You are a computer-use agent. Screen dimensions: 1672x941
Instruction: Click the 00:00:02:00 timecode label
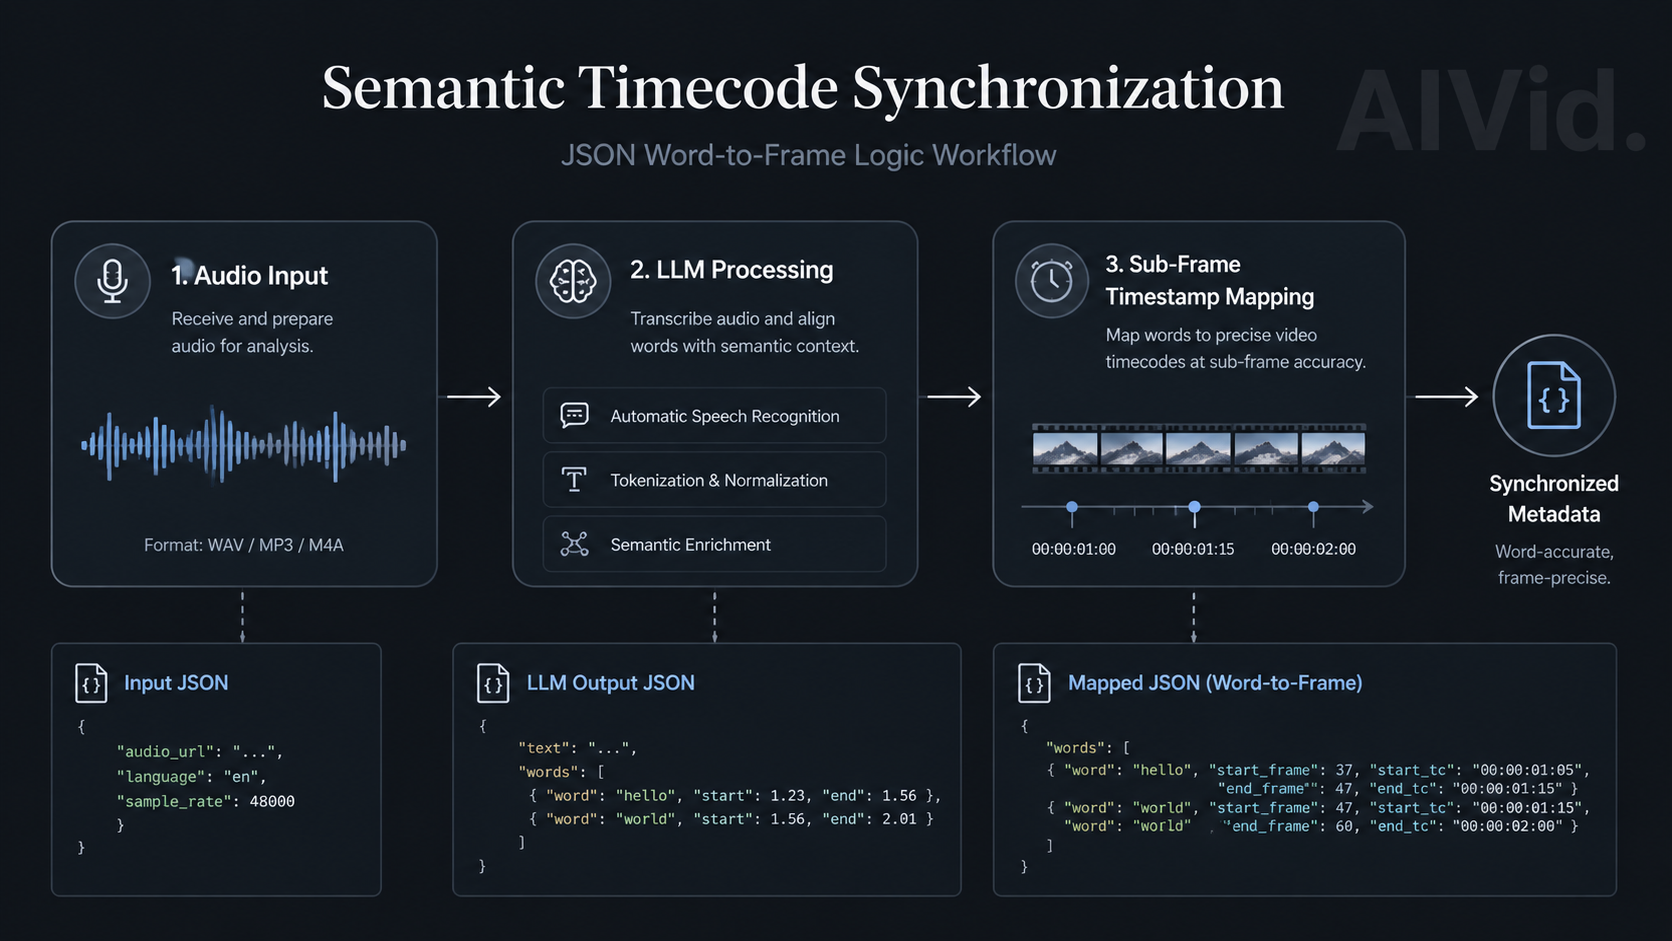[1313, 549]
